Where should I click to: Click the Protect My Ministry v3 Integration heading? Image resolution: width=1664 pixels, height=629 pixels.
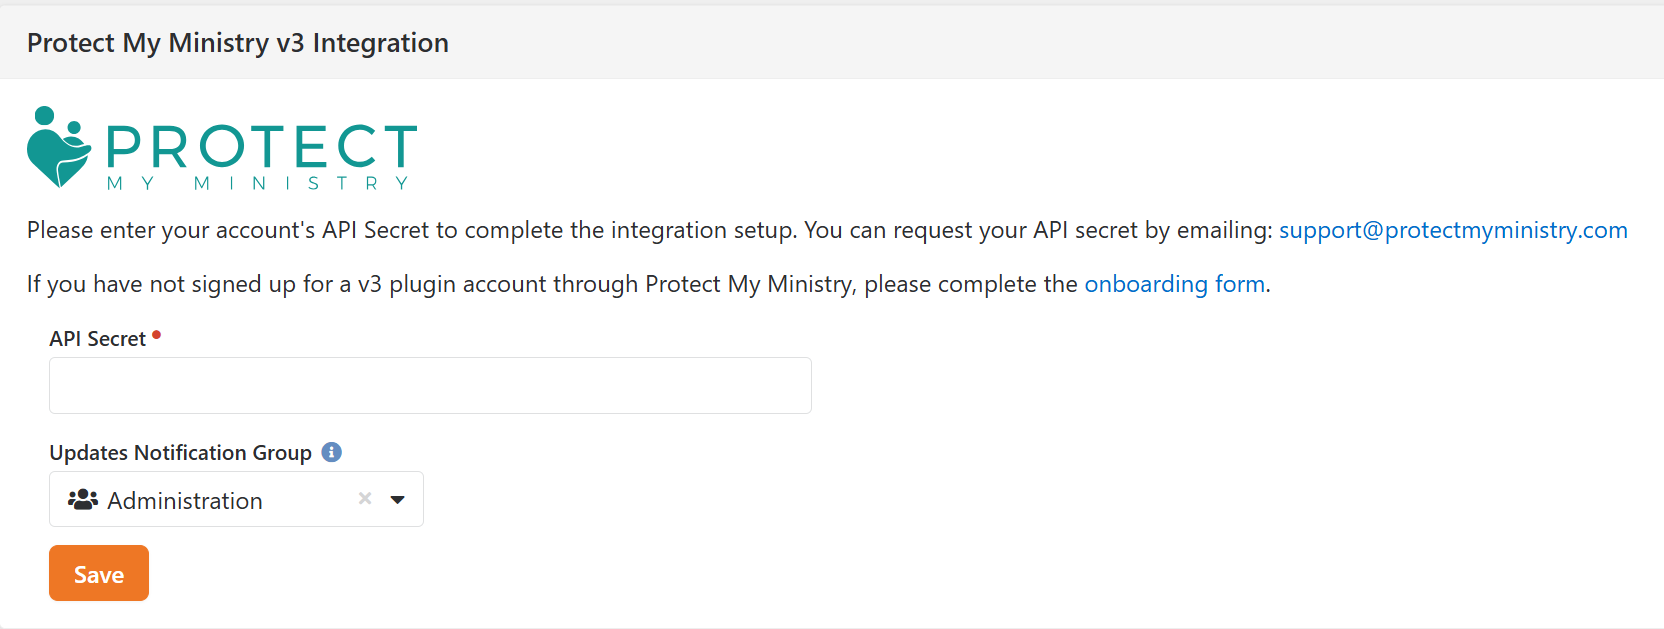point(238,43)
